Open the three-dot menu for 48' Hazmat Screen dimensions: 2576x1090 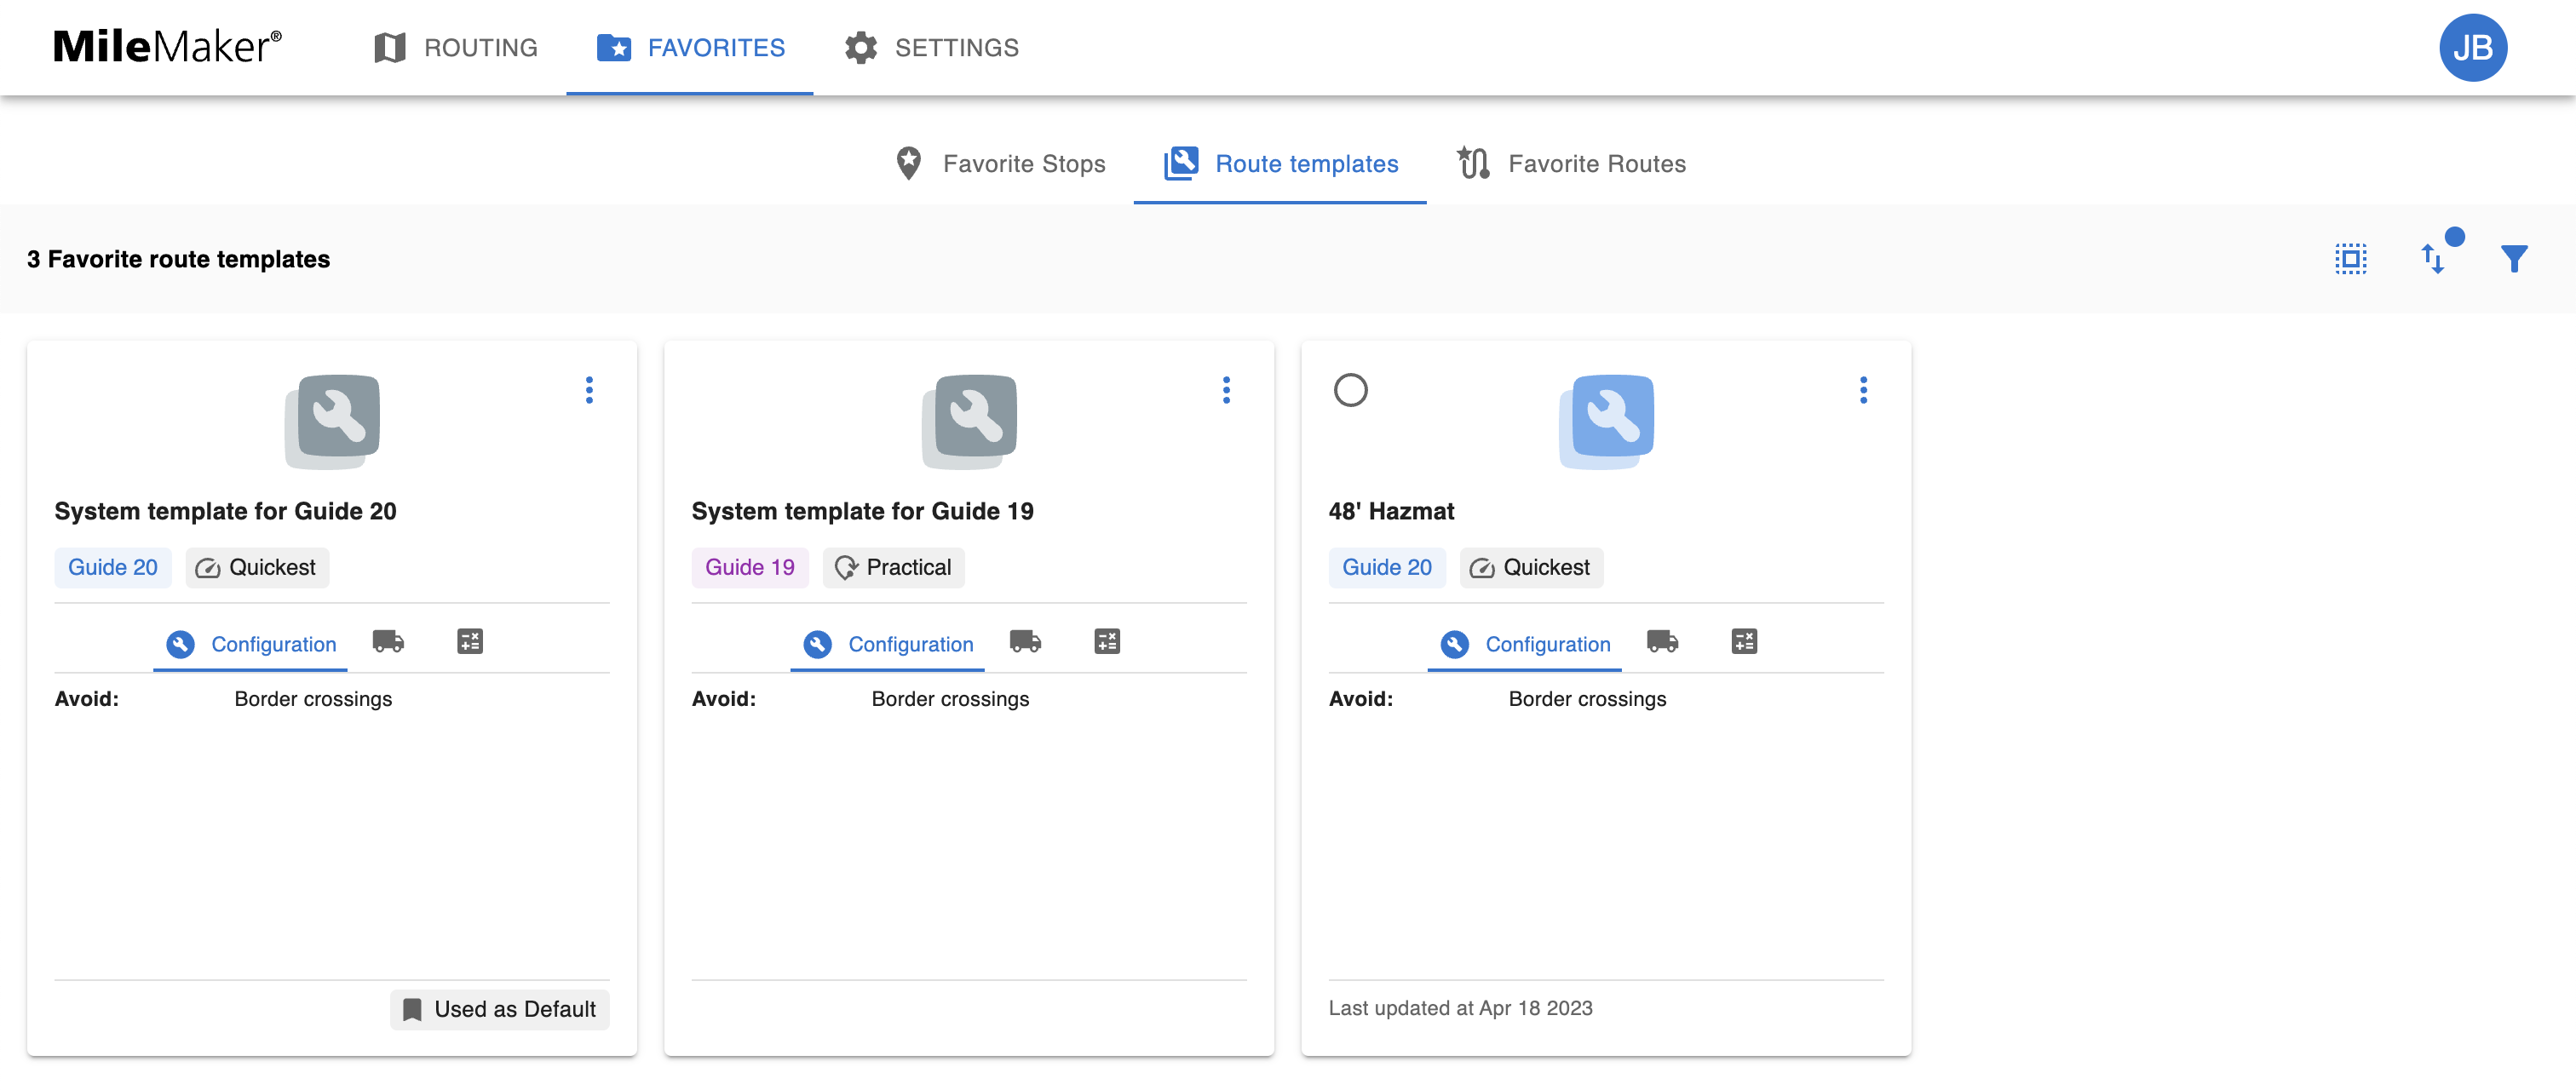(1863, 390)
